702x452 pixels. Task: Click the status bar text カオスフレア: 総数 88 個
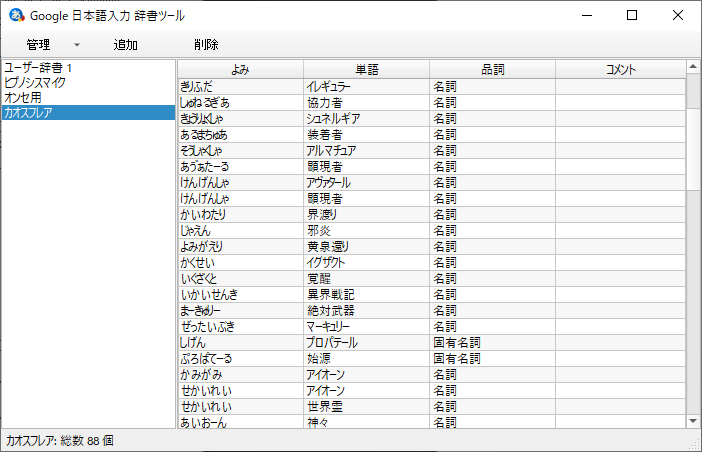(60, 441)
